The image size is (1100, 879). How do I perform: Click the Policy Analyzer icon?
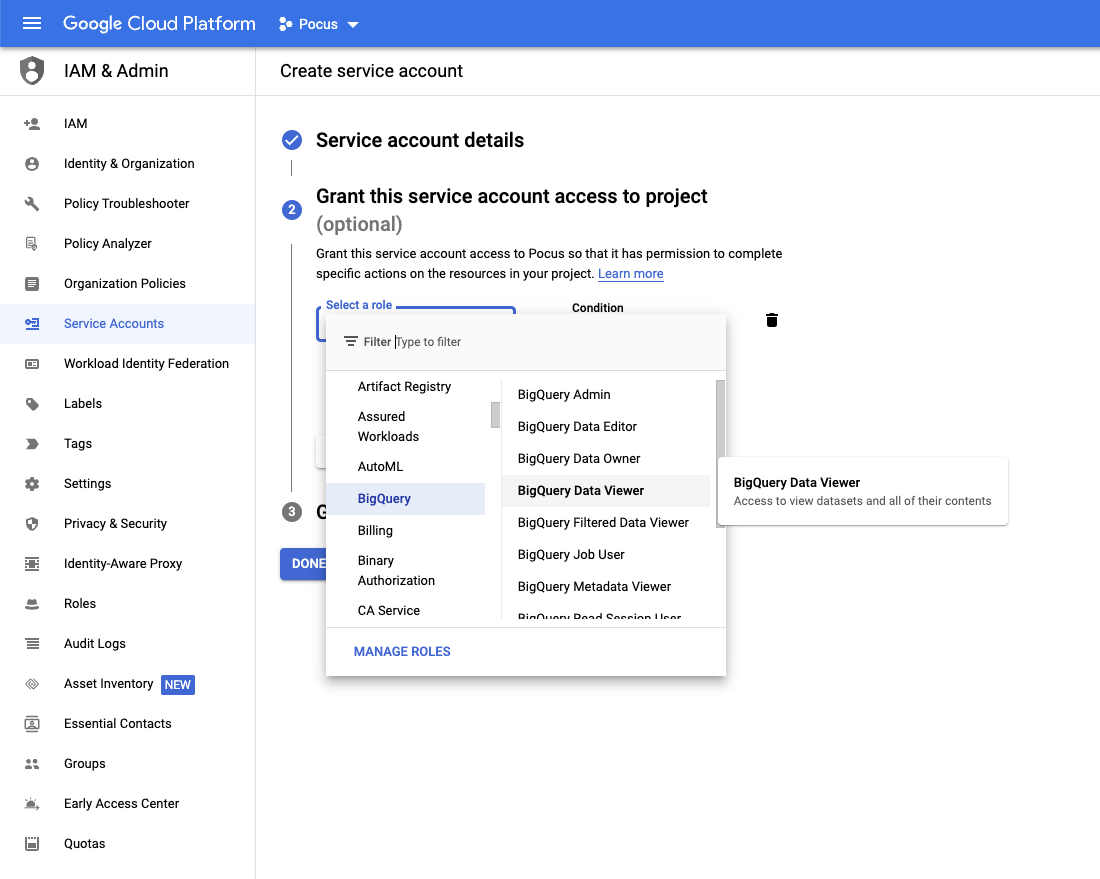[32, 244]
